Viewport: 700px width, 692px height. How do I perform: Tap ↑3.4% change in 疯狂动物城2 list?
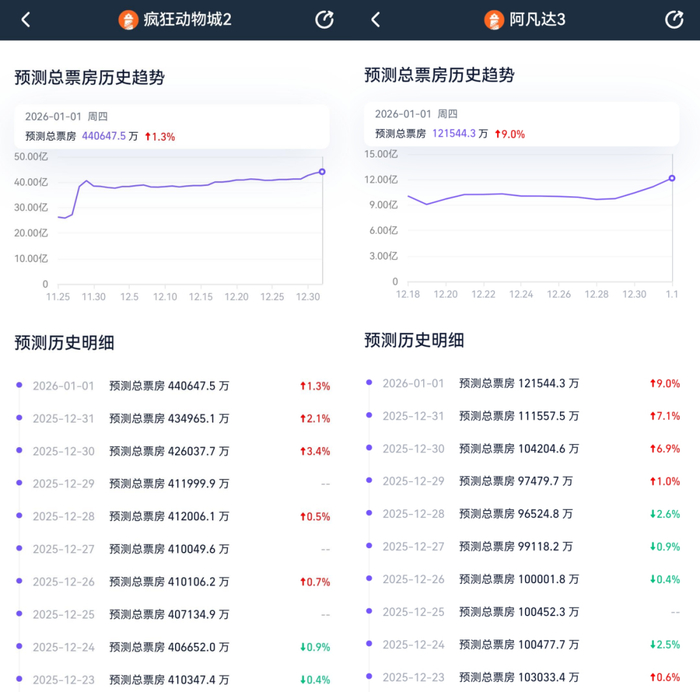(315, 451)
